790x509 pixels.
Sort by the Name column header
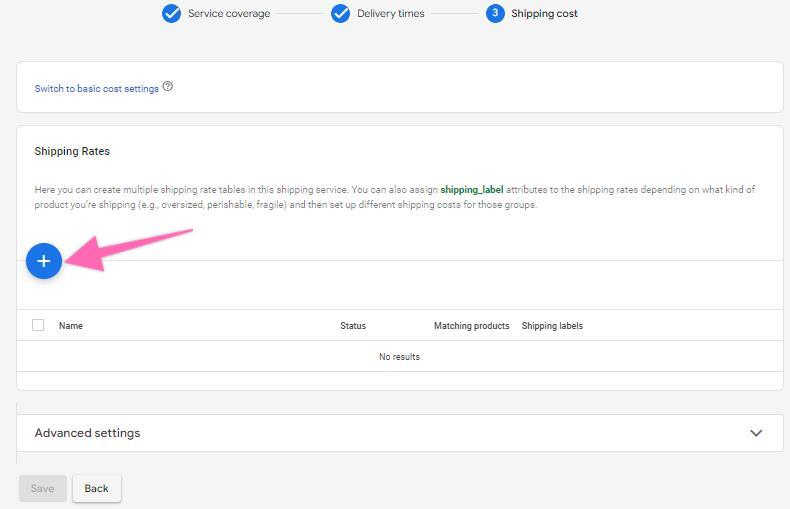click(71, 326)
